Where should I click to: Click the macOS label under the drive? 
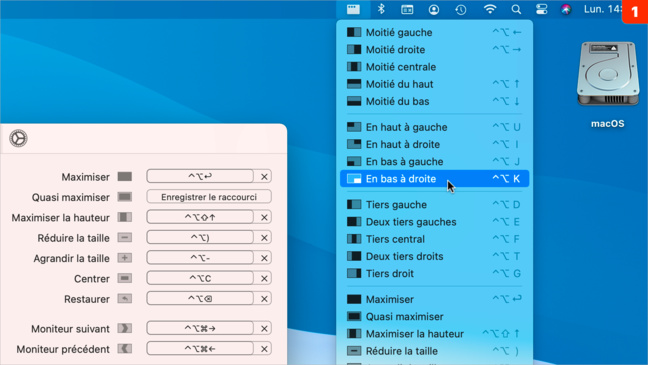coord(608,124)
